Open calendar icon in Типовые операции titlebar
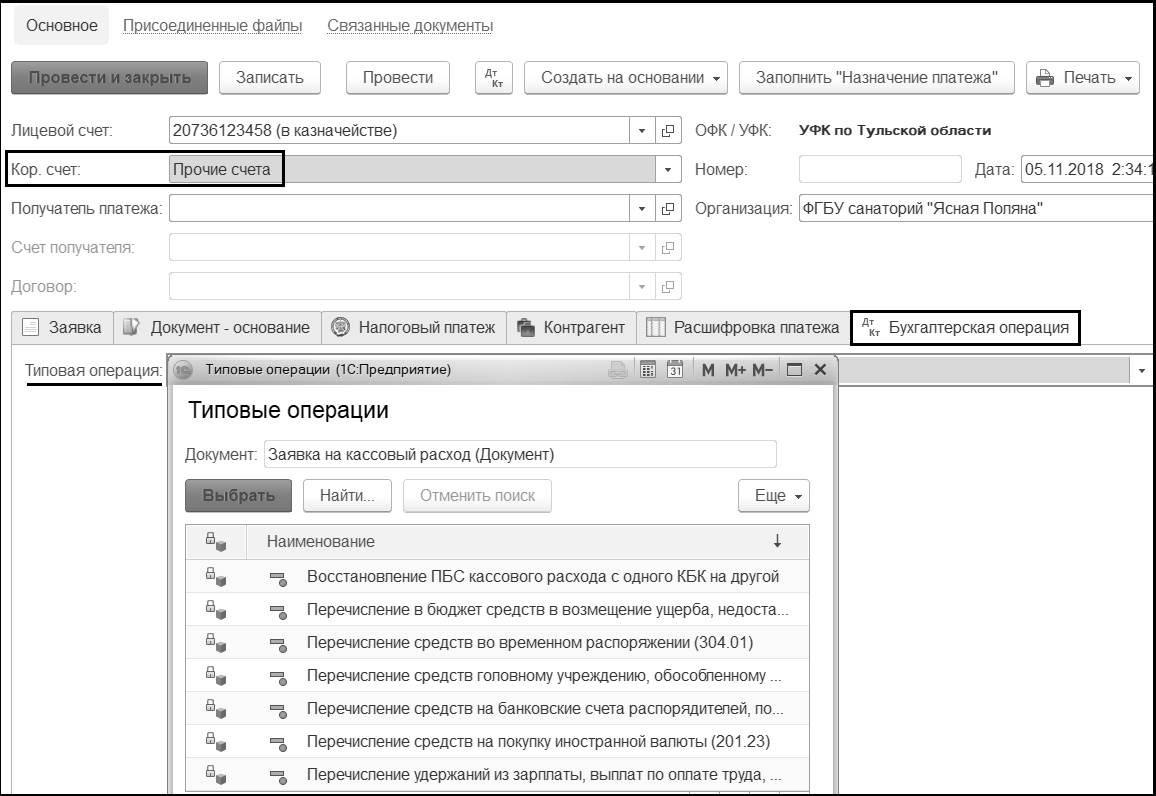 pos(675,370)
